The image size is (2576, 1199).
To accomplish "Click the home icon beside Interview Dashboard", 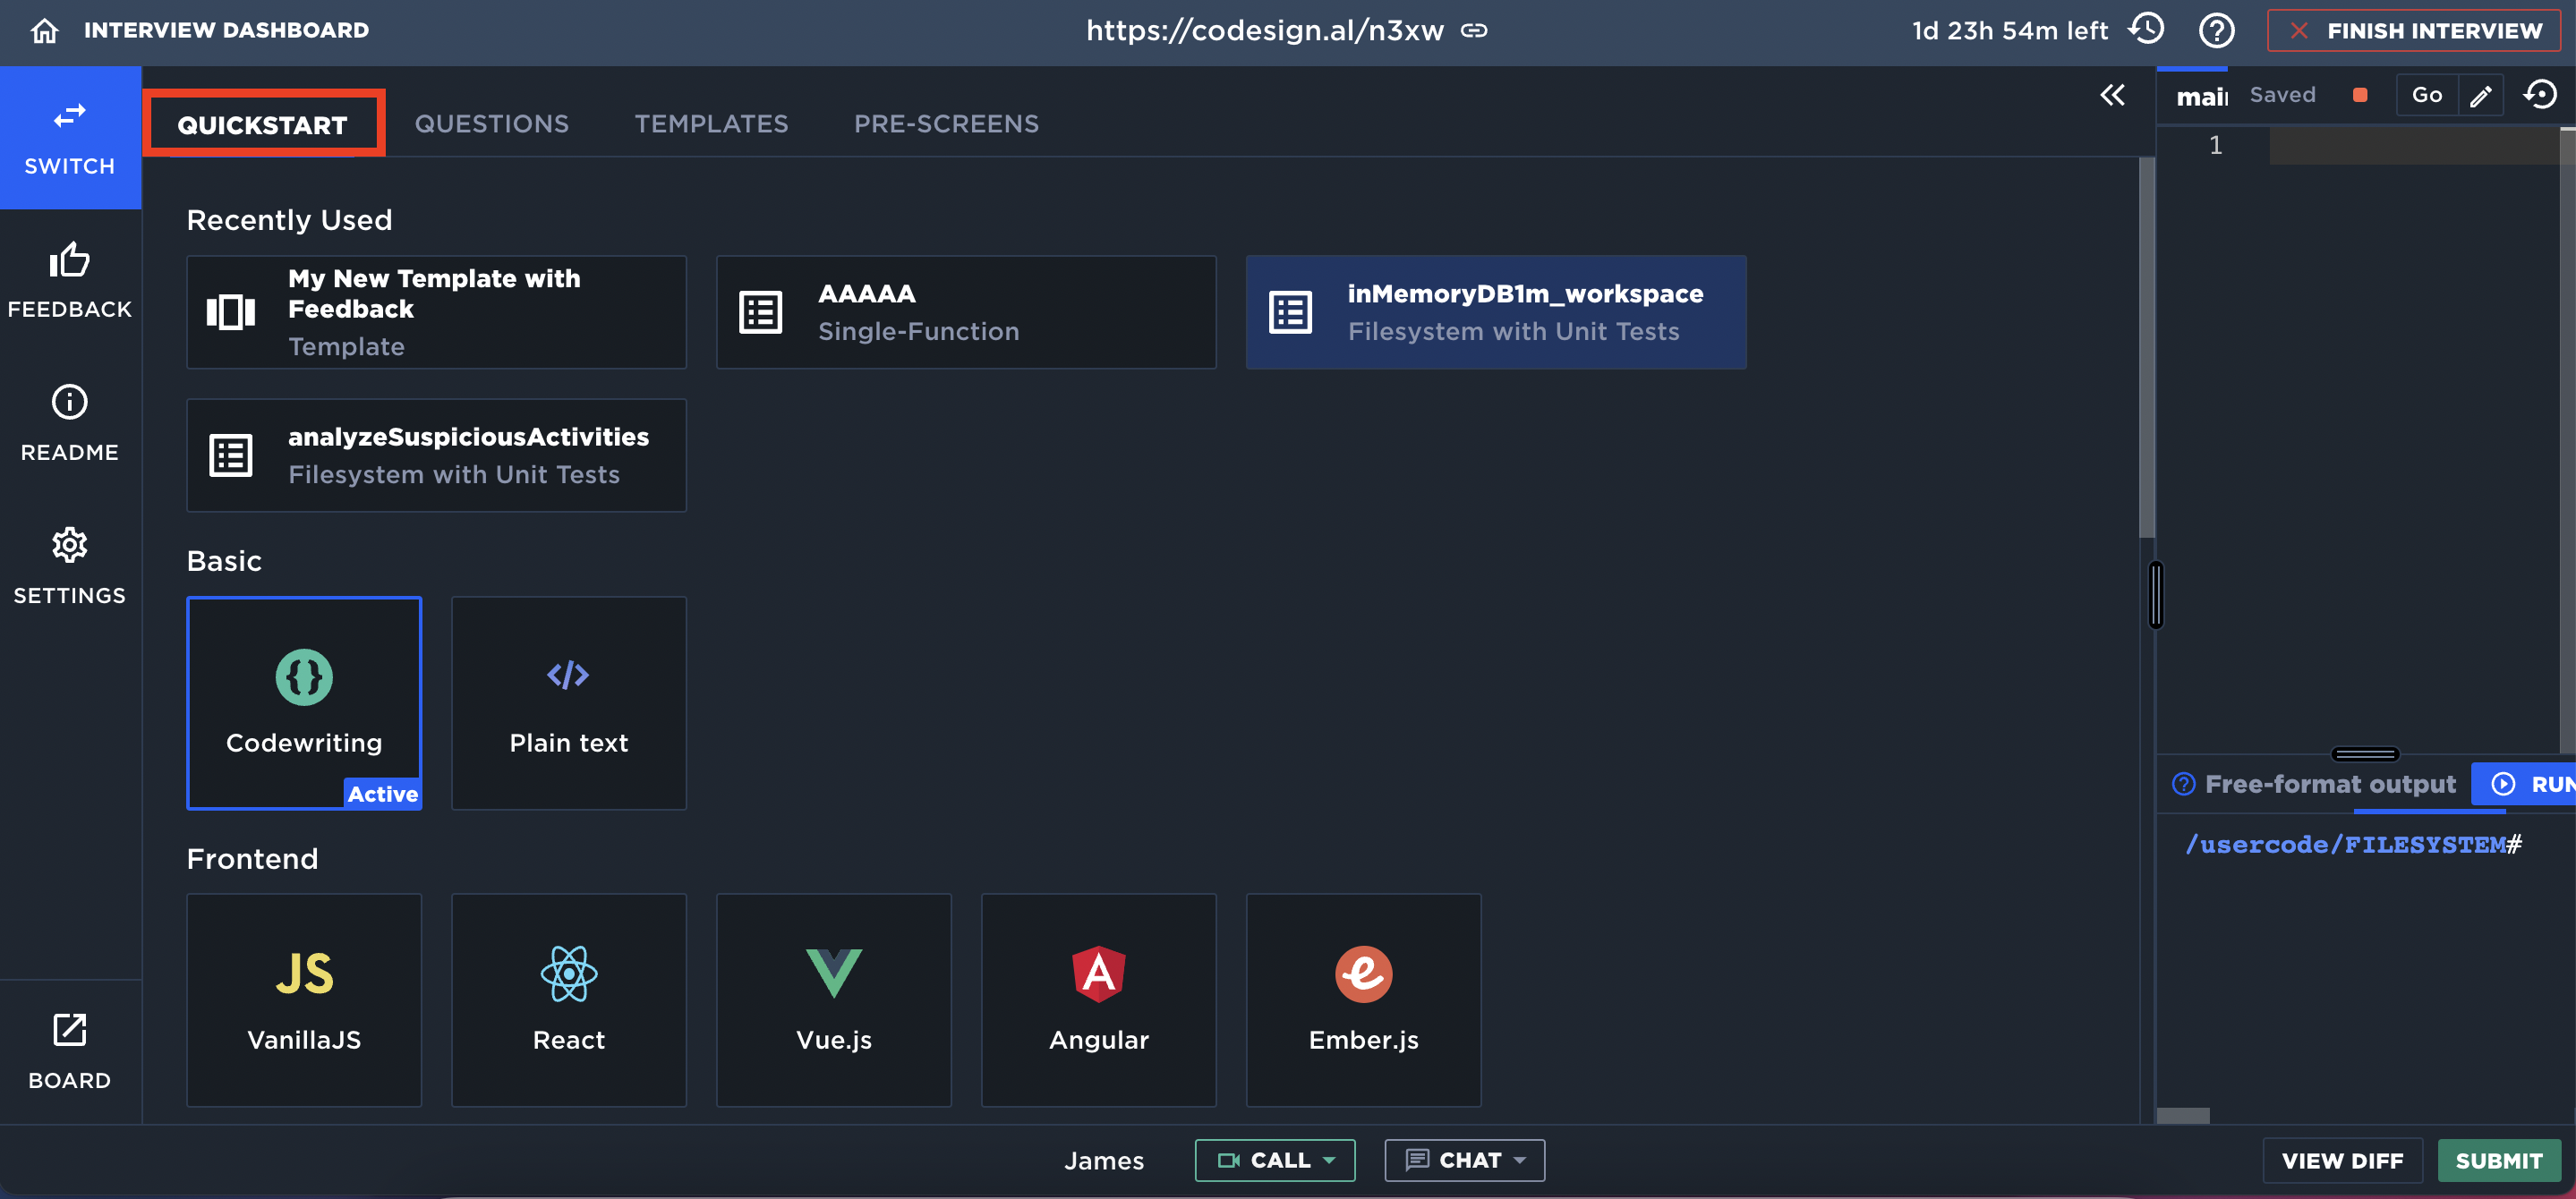I will [44, 31].
